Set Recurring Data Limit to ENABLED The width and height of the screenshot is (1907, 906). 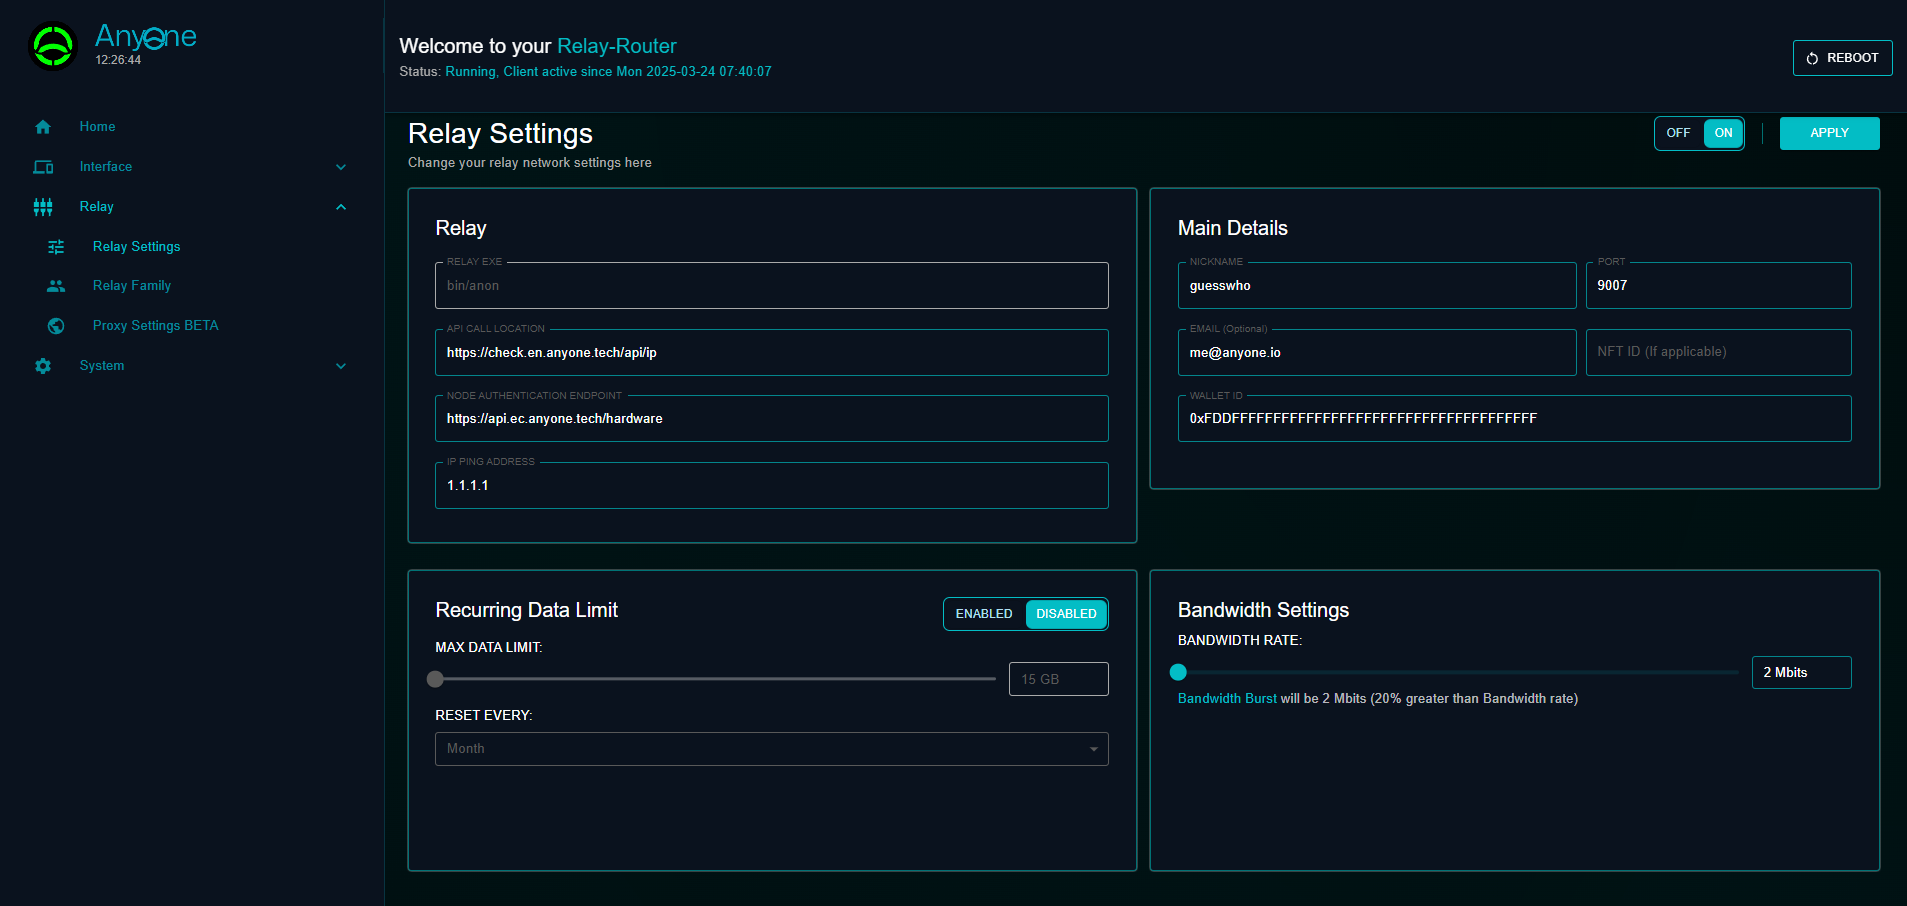983,614
